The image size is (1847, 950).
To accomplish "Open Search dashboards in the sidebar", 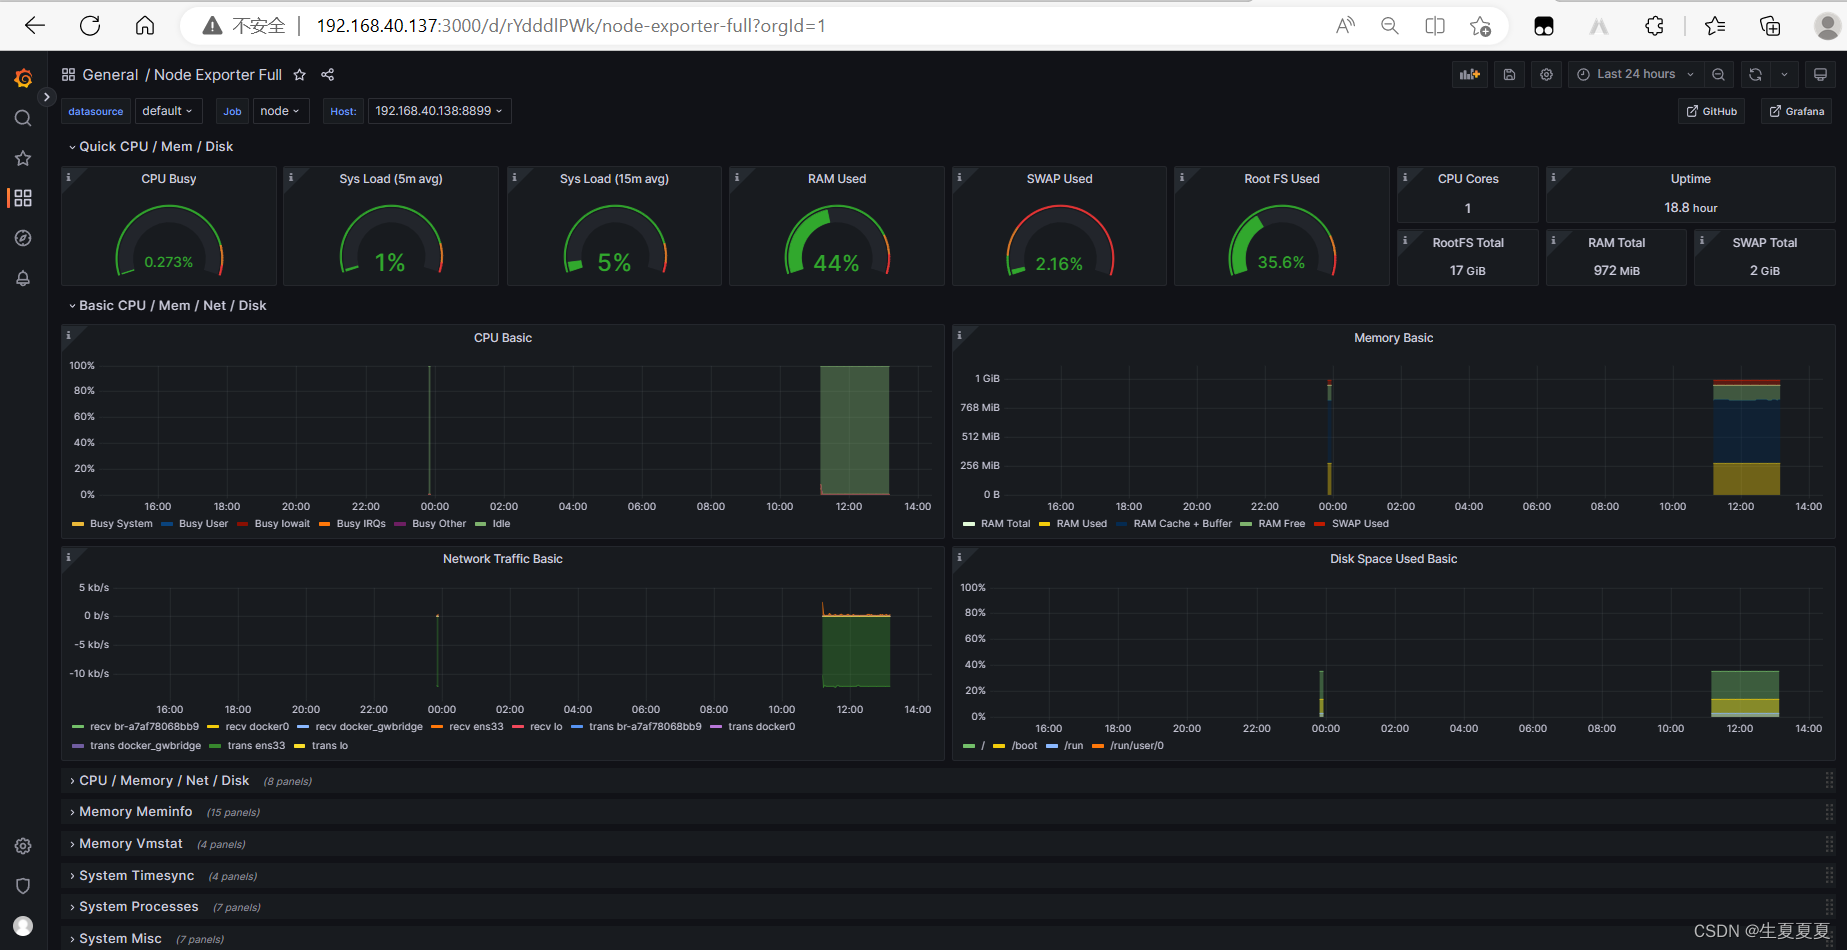I will tap(22, 117).
